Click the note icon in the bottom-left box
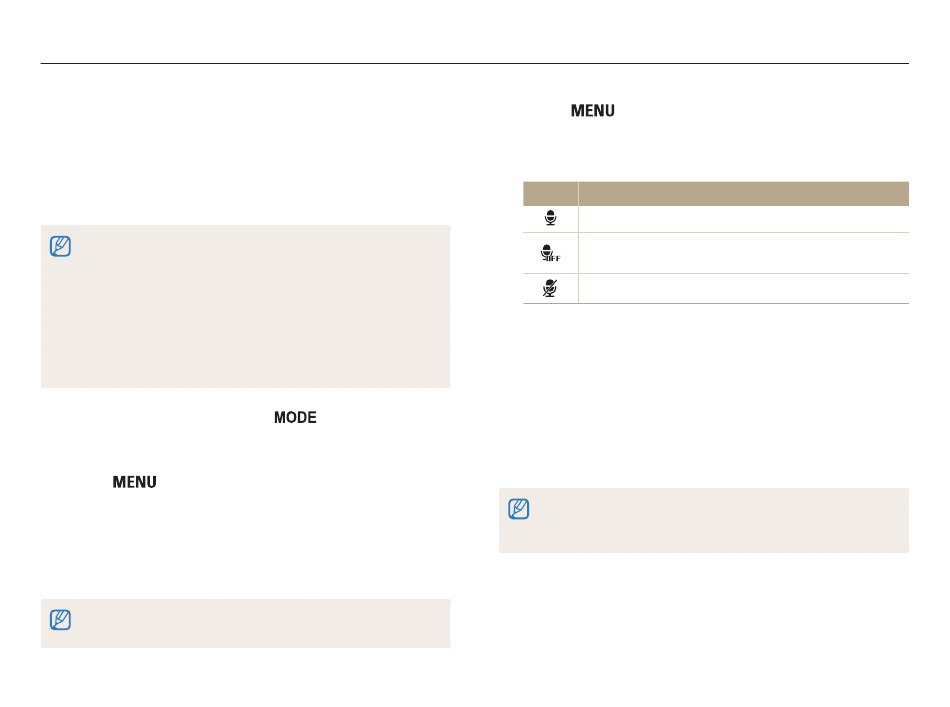950x707 pixels. (61, 620)
